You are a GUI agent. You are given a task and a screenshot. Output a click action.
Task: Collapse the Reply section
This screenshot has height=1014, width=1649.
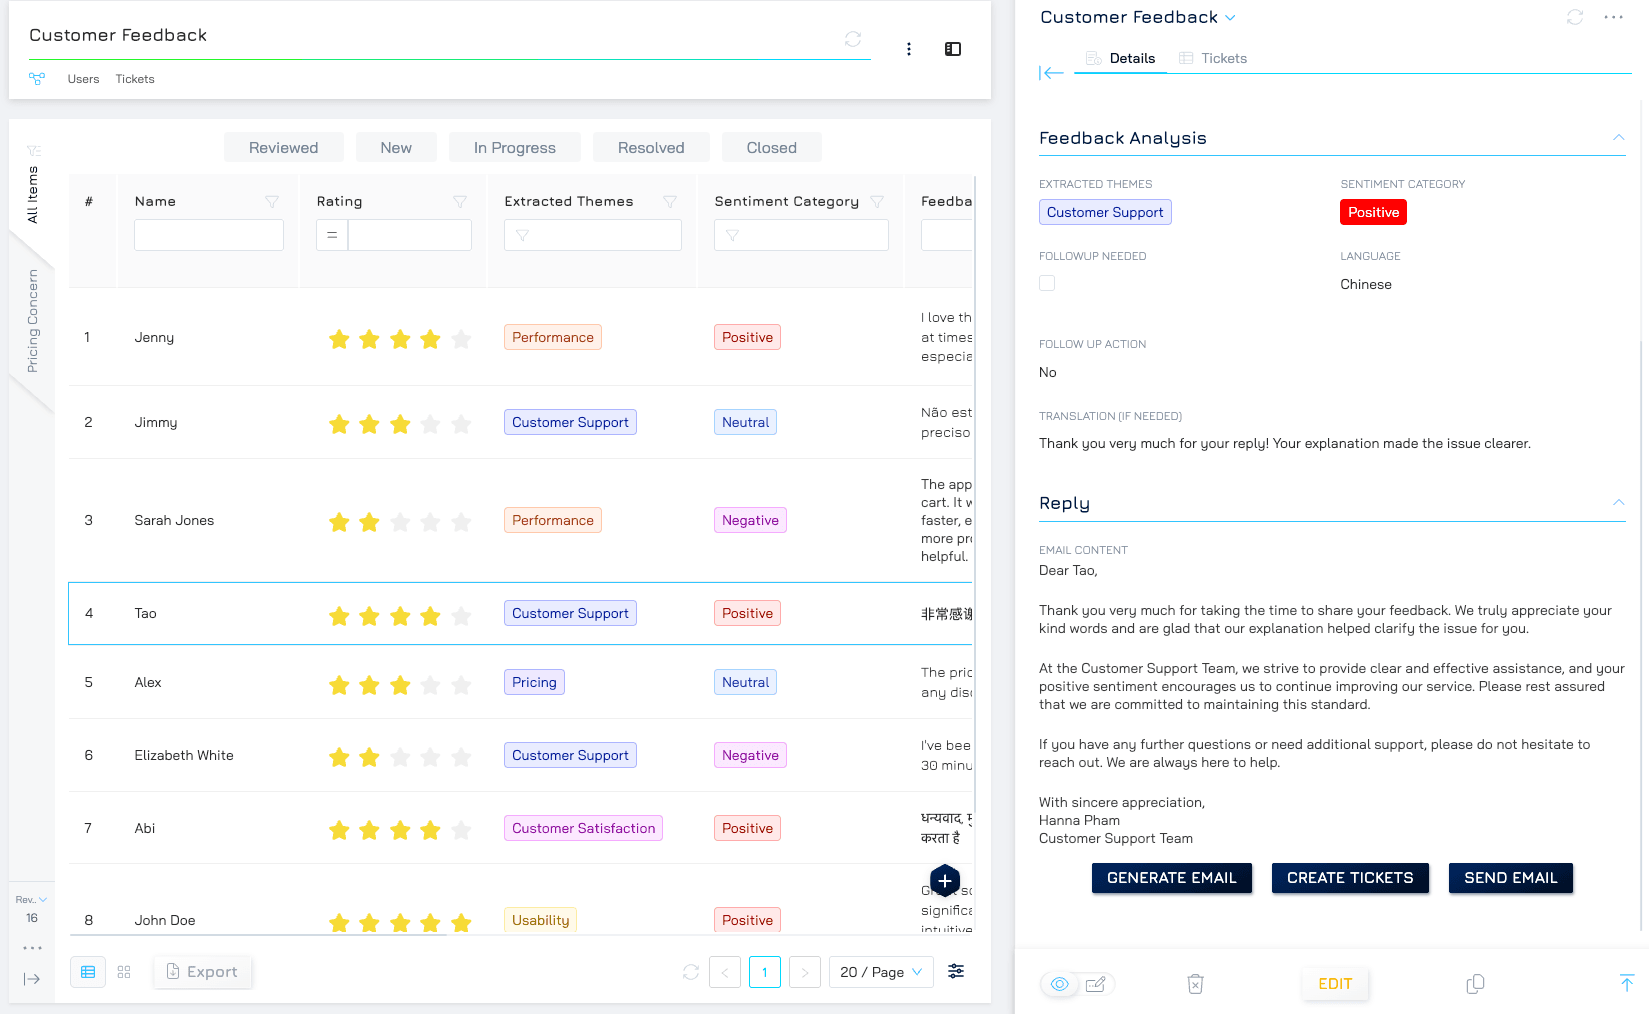click(1618, 503)
